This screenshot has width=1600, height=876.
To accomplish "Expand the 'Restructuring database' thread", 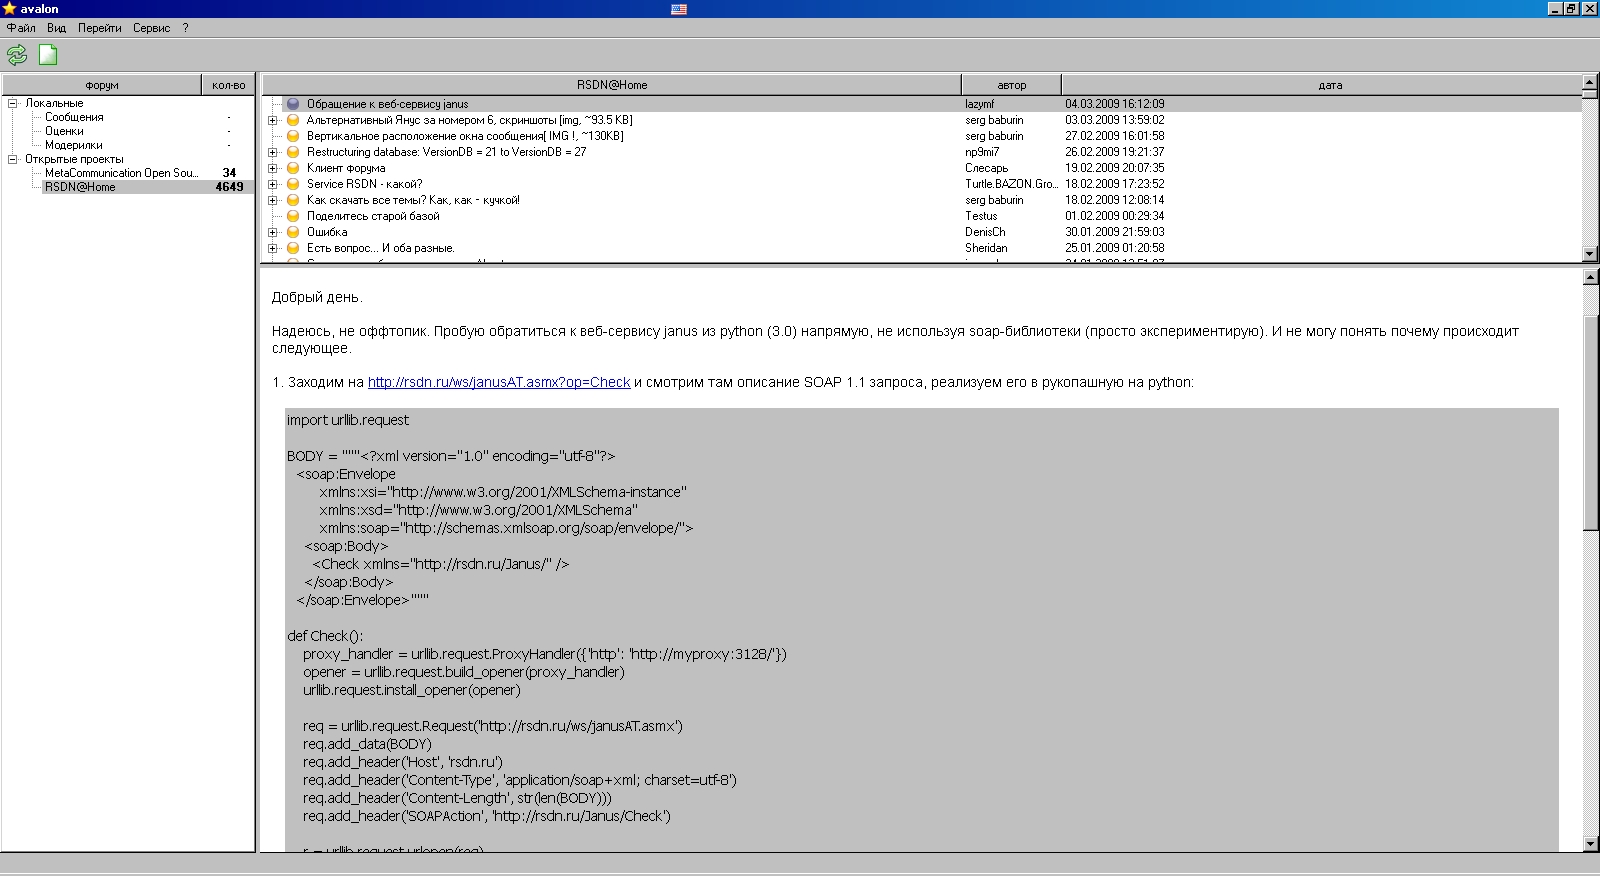I will click(273, 152).
